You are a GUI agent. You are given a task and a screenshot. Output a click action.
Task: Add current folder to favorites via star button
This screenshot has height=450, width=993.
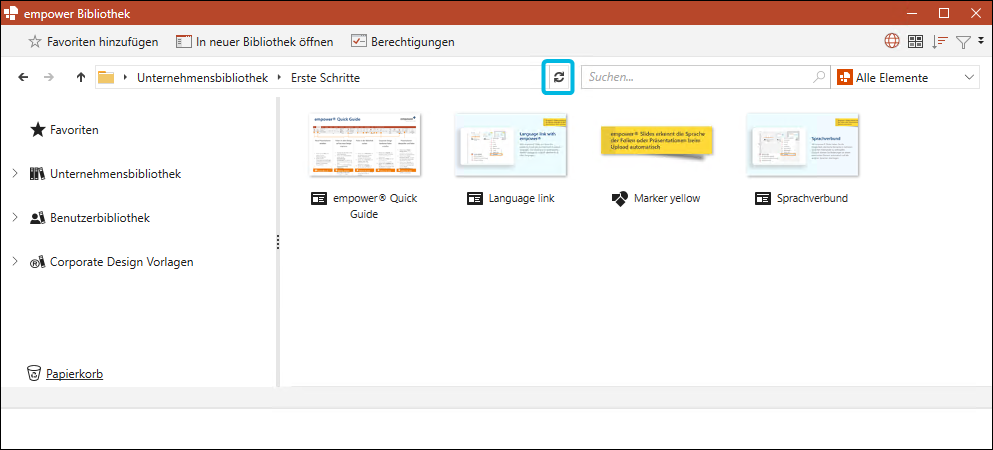pyautogui.click(x=93, y=42)
